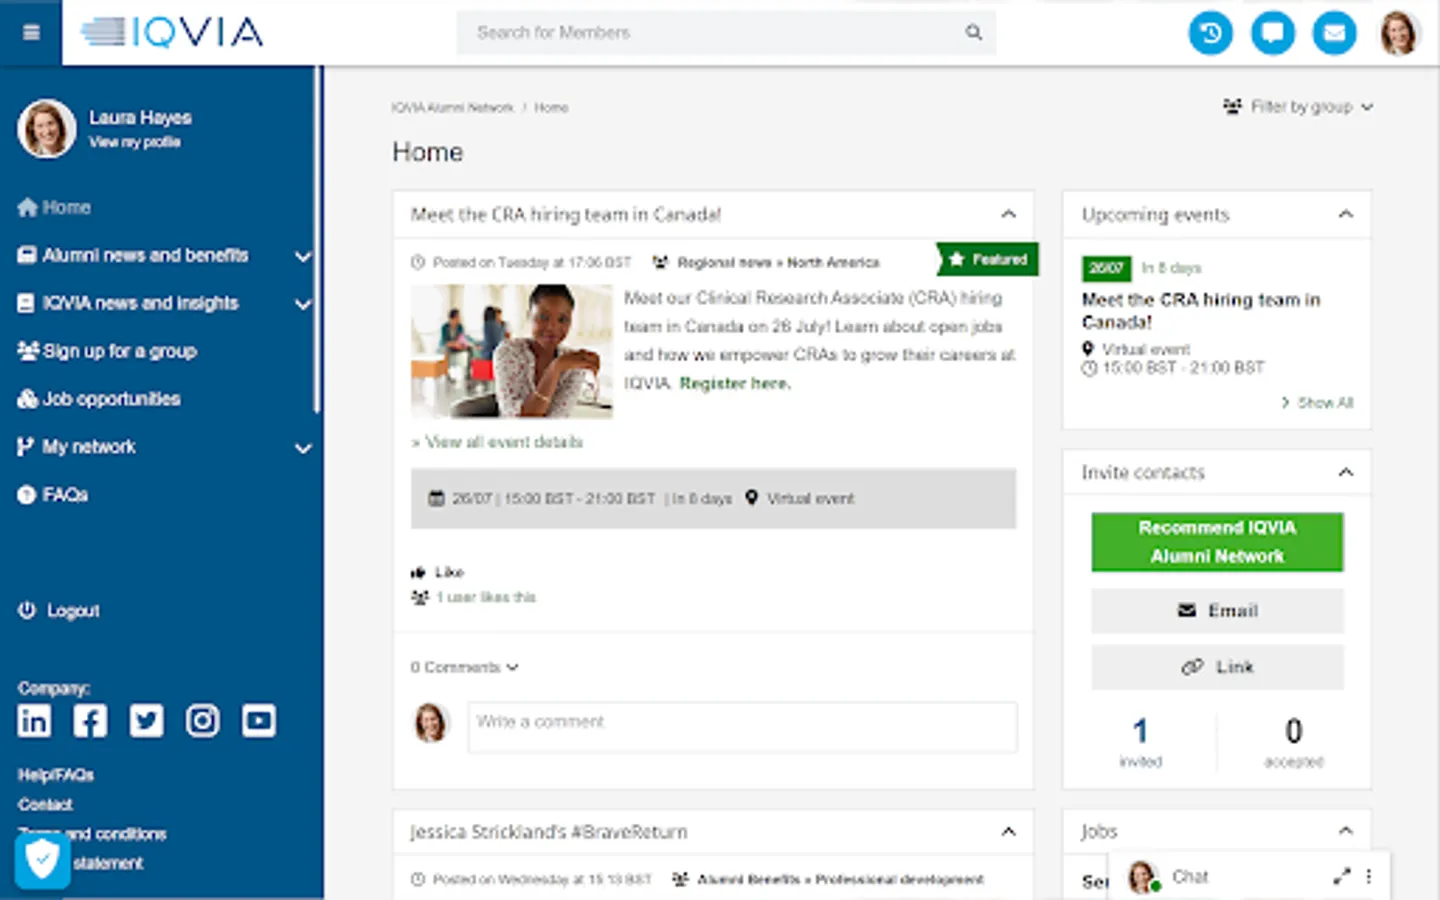Image resolution: width=1440 pixels, height=900 pixels.
Task: Open View my profile link
Action: (135, 142)
